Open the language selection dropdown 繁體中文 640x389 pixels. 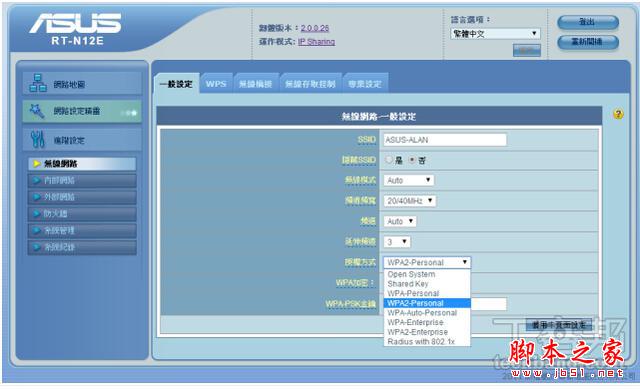[495, 33]
